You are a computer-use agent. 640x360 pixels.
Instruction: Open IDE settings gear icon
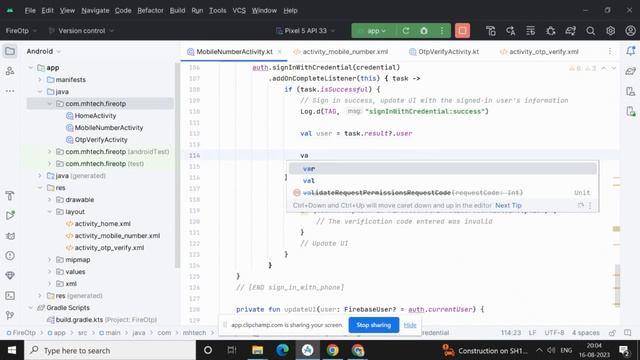pyautogui.click(x=610, y=31)
